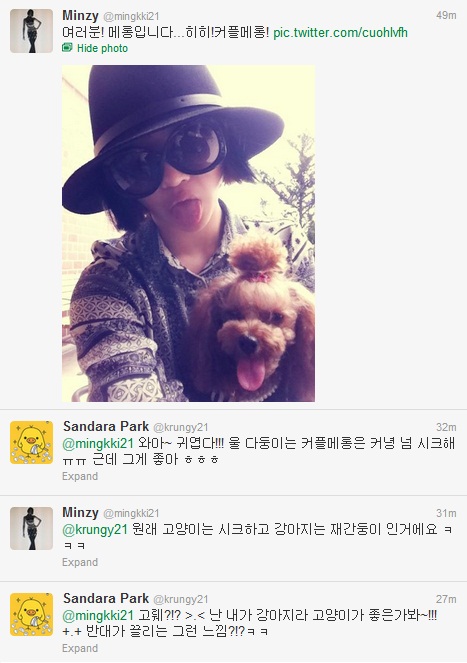Expand Sandara Park's 32m reply
Screen dimensions: 467x663
pos(80,476)
